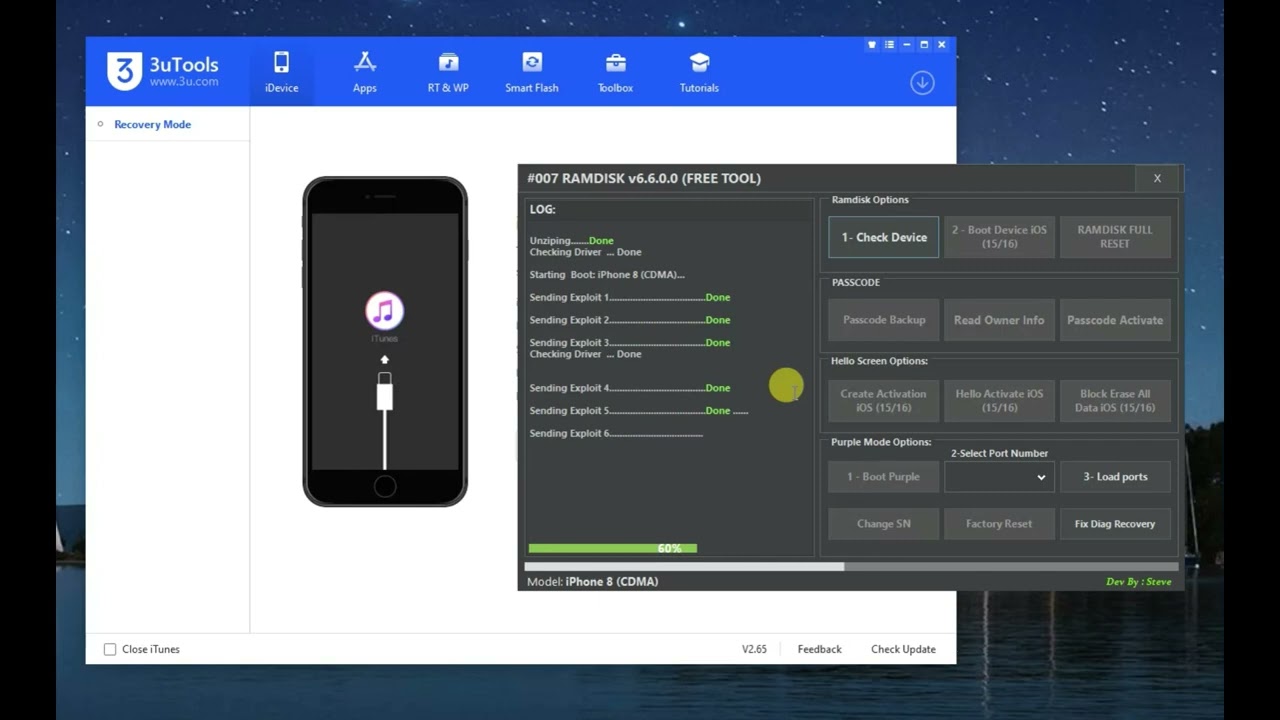Click the iTunes icon on phone screen
Screen dimensions: 1280x720
coord(384,311)
